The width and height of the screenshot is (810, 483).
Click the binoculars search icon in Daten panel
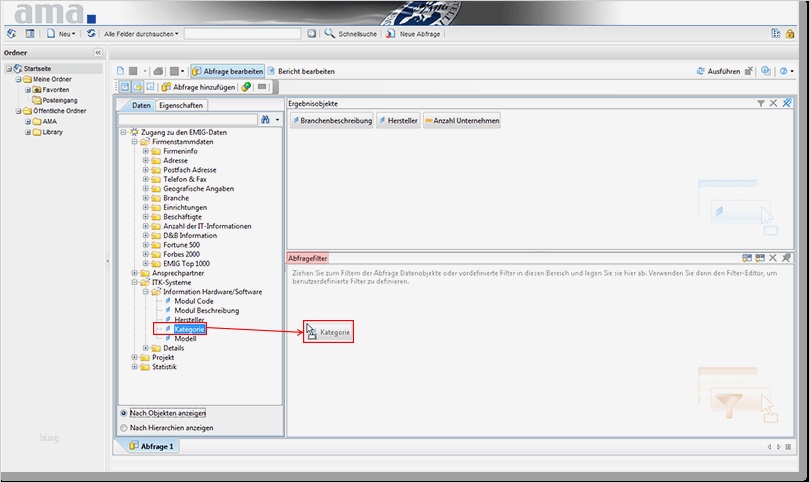pyautogui.click(x=265, y=119)
